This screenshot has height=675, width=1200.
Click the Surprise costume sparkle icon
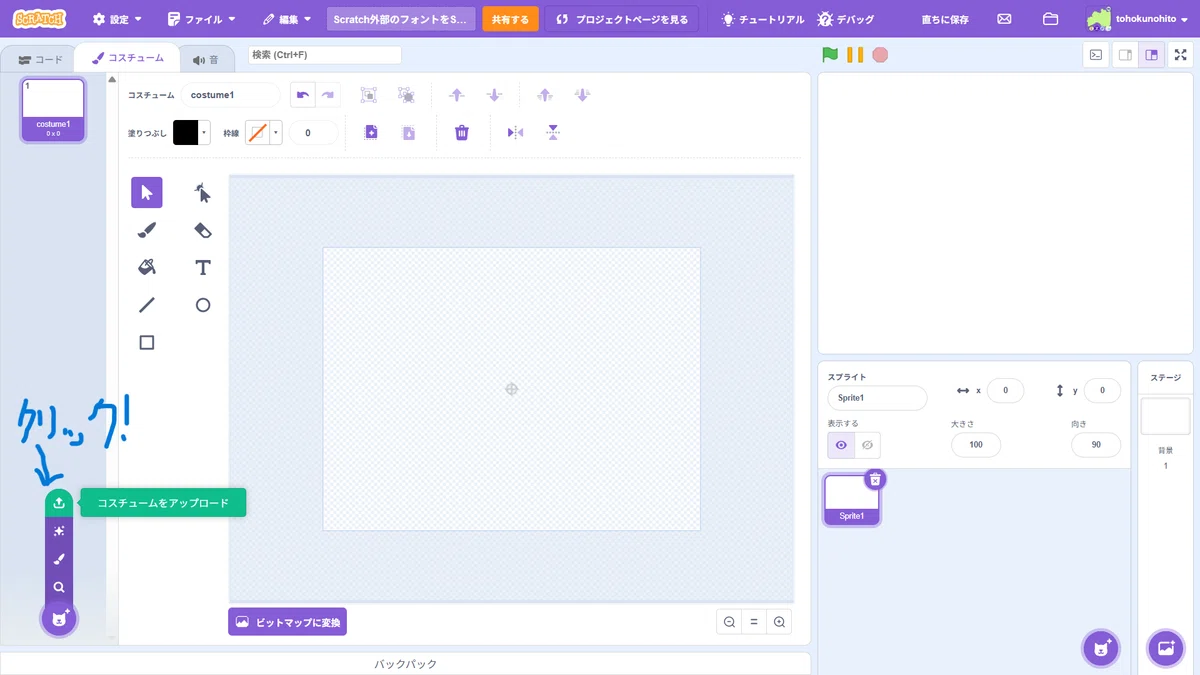pos(59,531)
